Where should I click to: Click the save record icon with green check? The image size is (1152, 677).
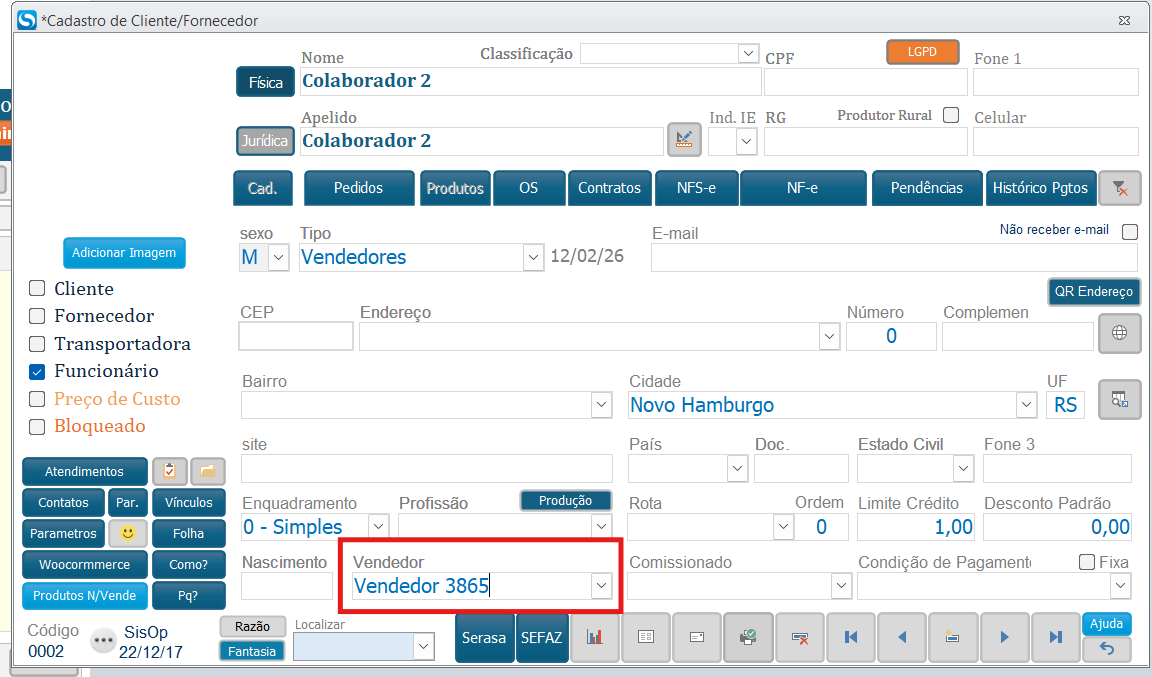click(x=747, y=637)
